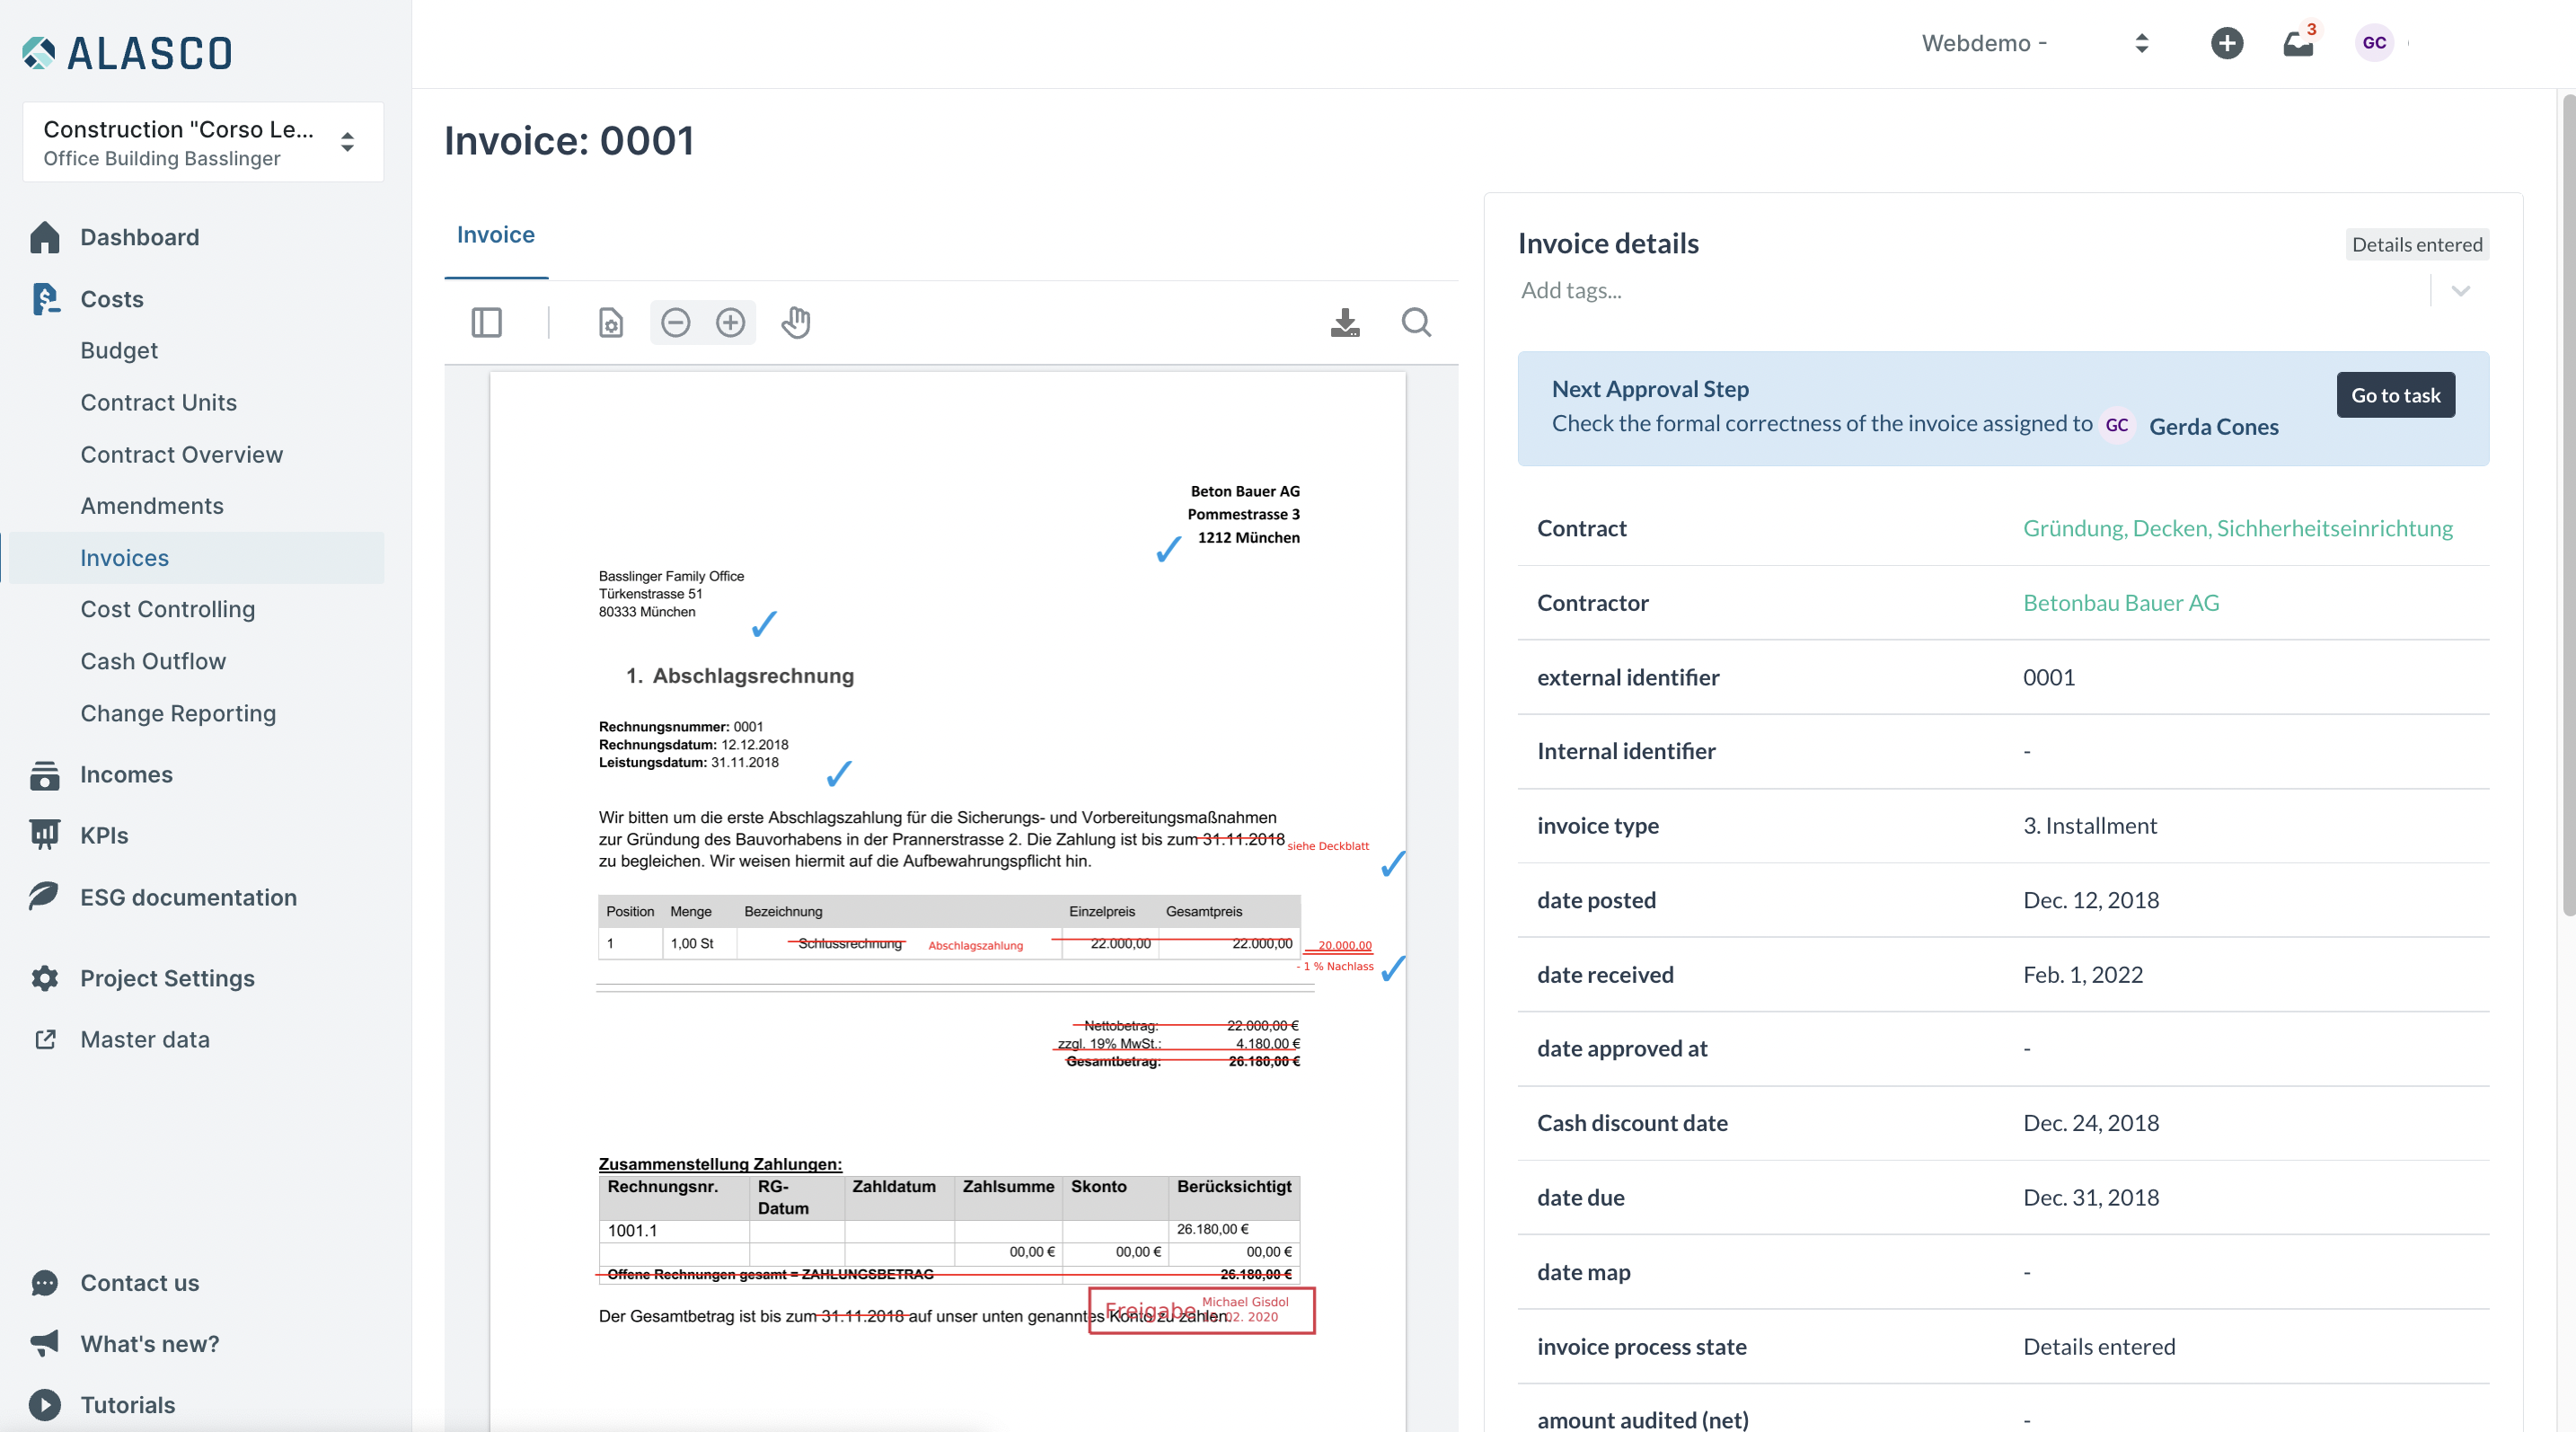2576x1432 pixels.
Task: Click the Go to task button
Action: click(2396, 395)
